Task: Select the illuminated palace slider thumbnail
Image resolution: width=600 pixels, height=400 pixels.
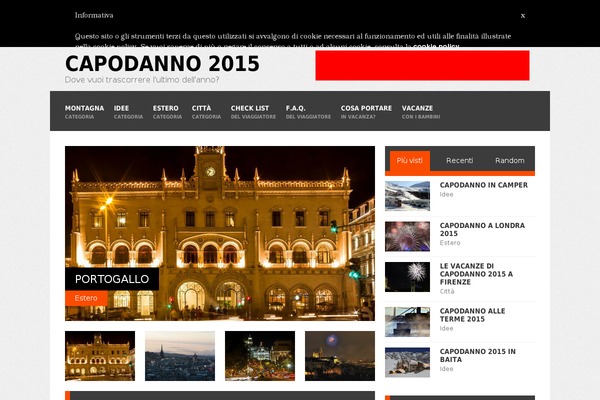Action: pyautogui.click(x=100, y=356)
